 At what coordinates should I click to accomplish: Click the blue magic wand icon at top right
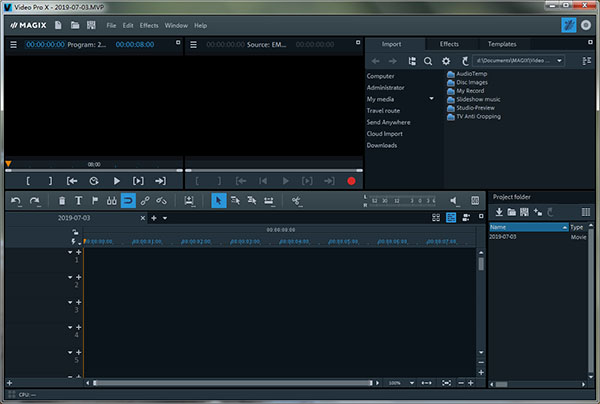[x=569, y=25]
